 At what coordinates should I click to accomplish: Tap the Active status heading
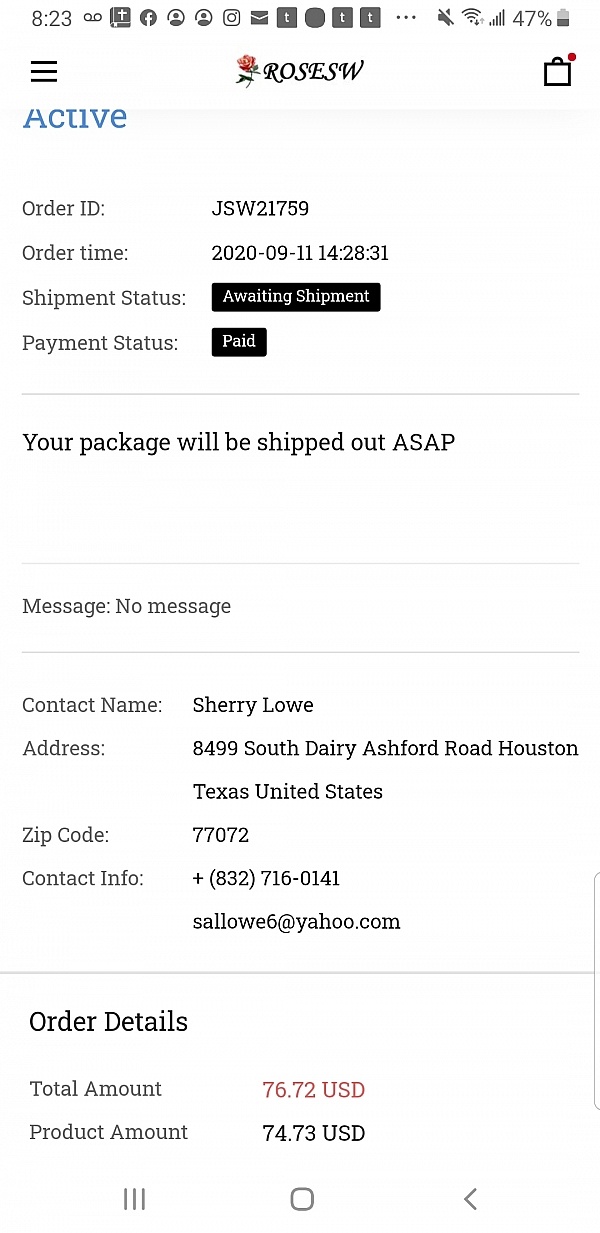tap(75, 118)
